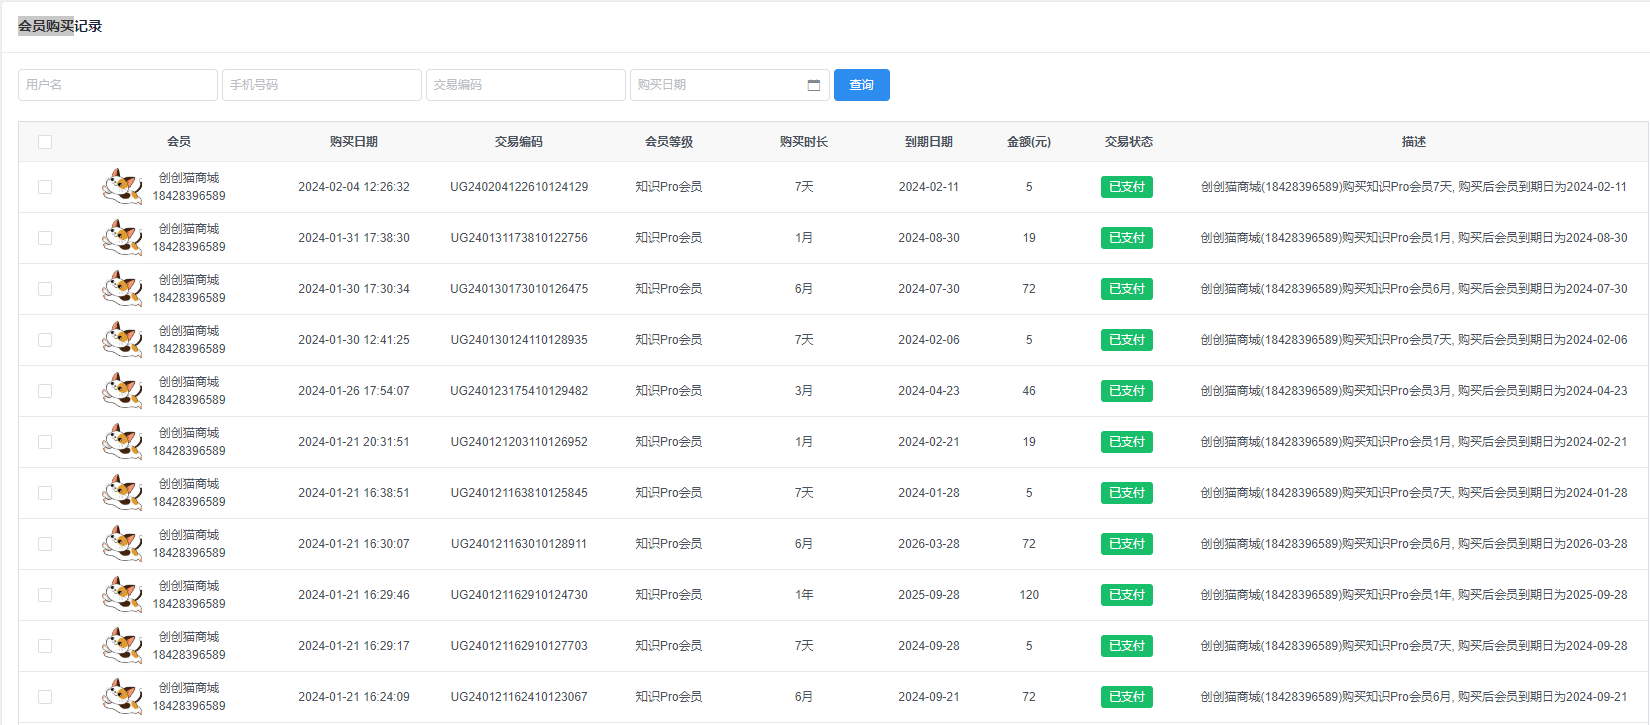The height and width of the screenshot is (725, 1650).
Task: Check the row purchased 2024-02-04 12:26:32
Action: pyautogui.click(x=45, y=187)
